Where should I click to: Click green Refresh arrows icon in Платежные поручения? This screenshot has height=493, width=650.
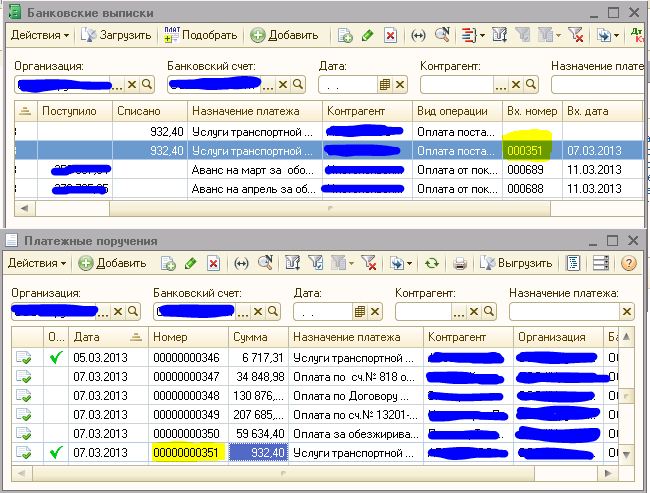(x=432, y=263)
